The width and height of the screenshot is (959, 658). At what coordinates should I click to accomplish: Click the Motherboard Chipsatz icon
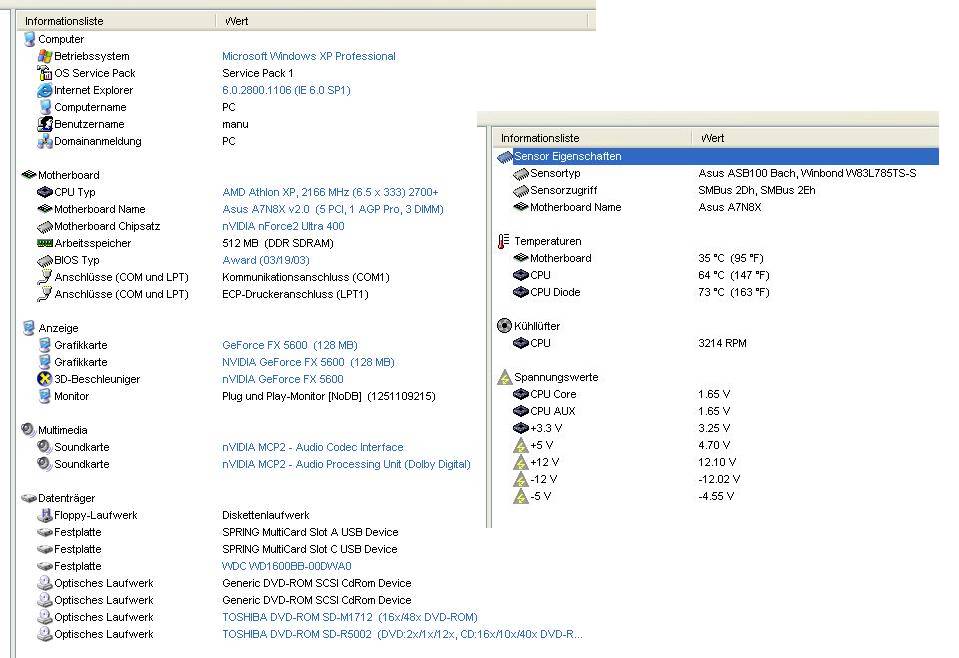coord(45,226)
